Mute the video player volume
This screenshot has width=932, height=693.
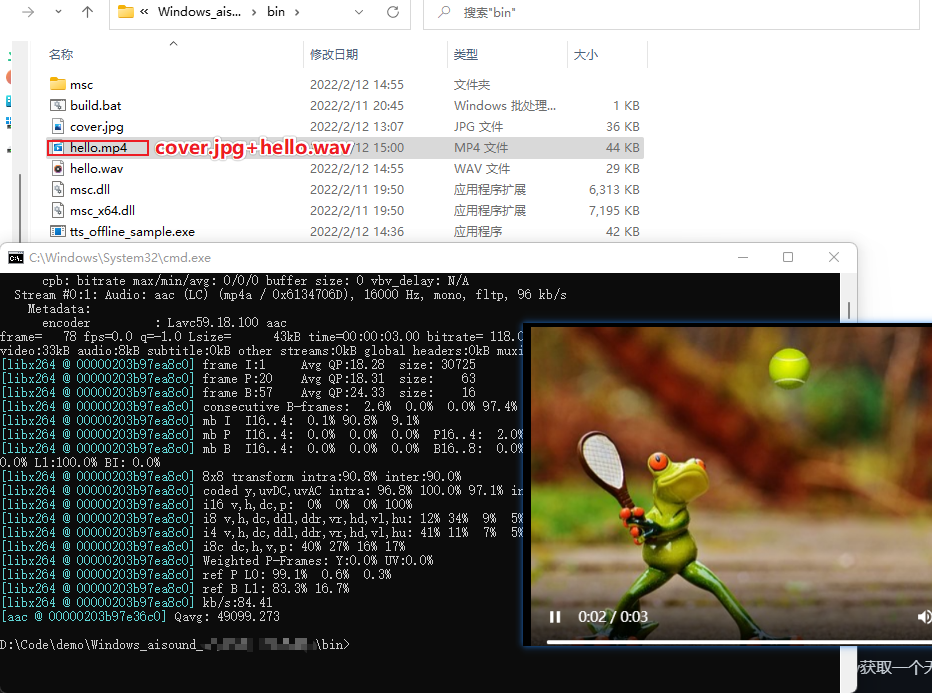tap(924, 617)
